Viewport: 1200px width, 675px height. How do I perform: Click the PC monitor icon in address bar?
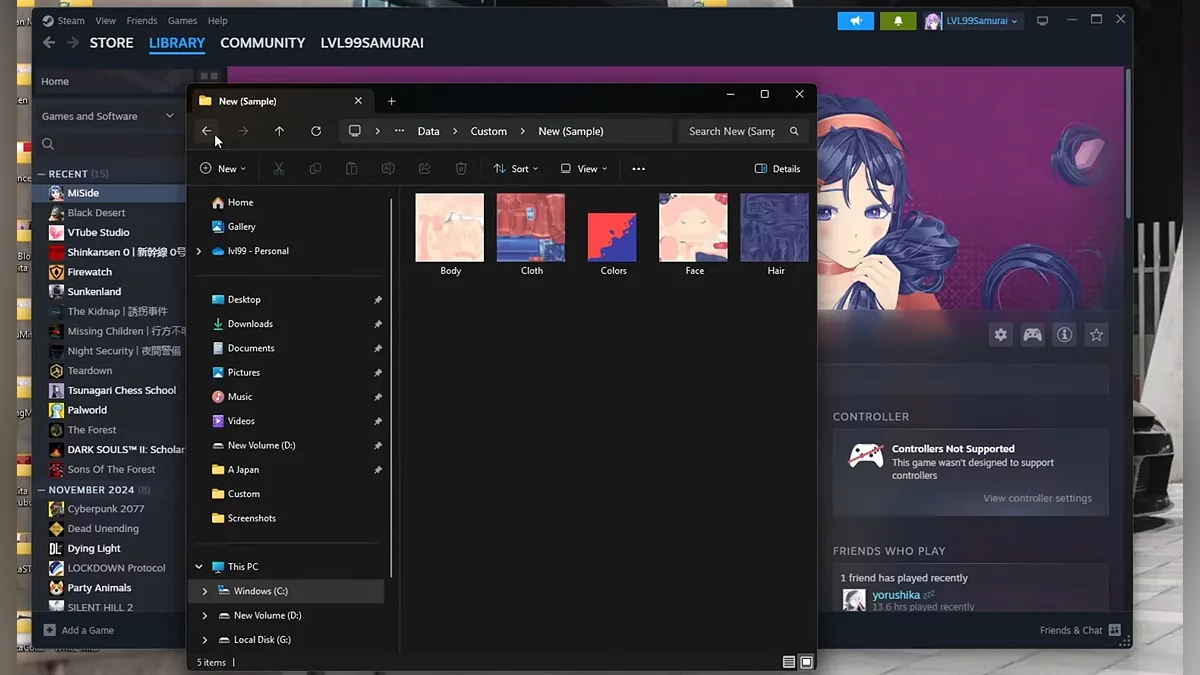tap(354, 131)
